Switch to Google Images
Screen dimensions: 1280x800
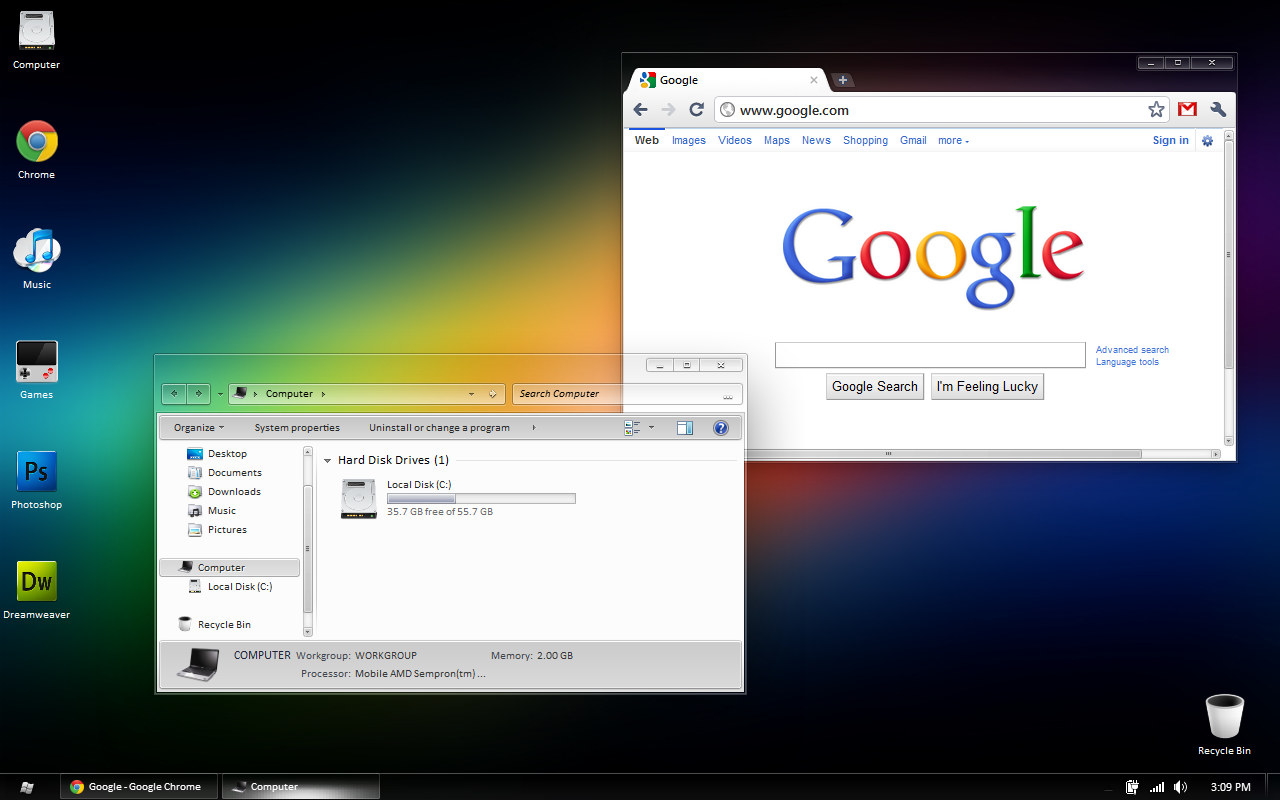tap(689, 141)
